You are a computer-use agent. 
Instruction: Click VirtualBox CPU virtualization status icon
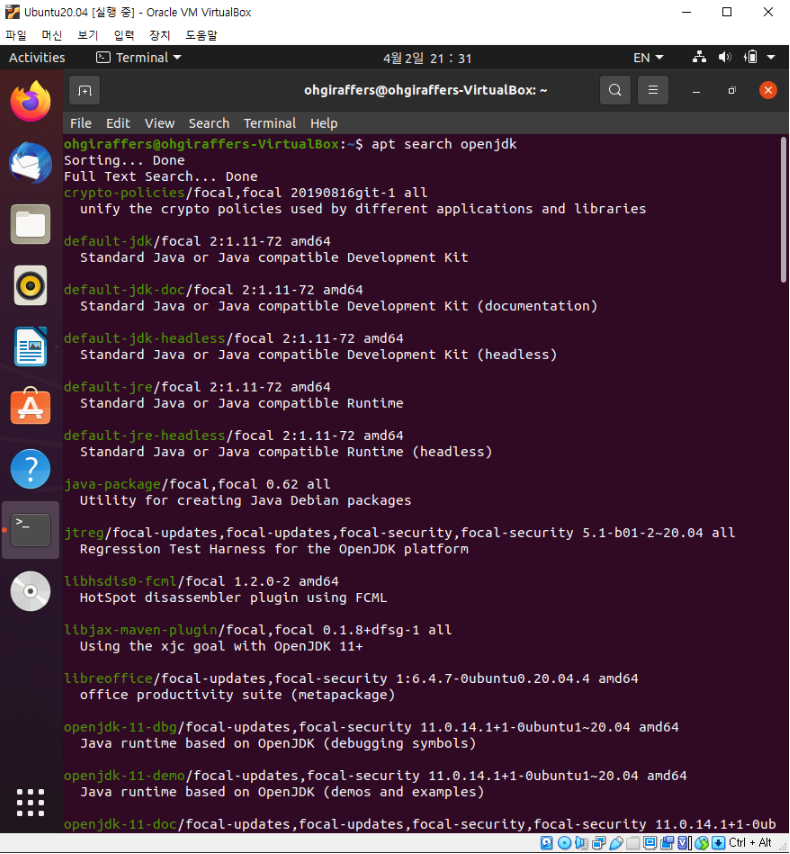(684, 843)
